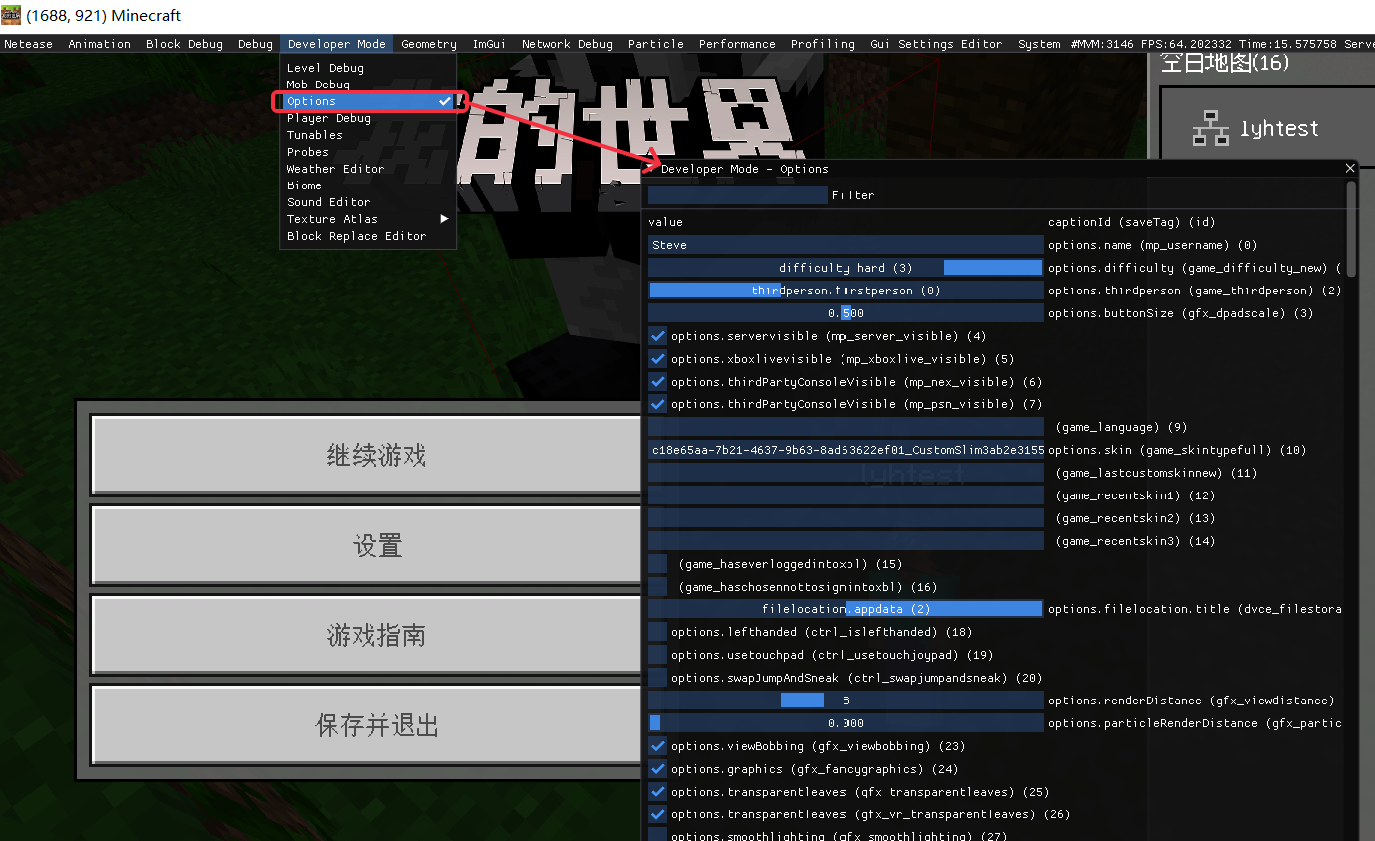This screenshot has width=1375, height=841.
Task: Open the Animation menu
Action: pyautogui.click(x=99, y=44)
